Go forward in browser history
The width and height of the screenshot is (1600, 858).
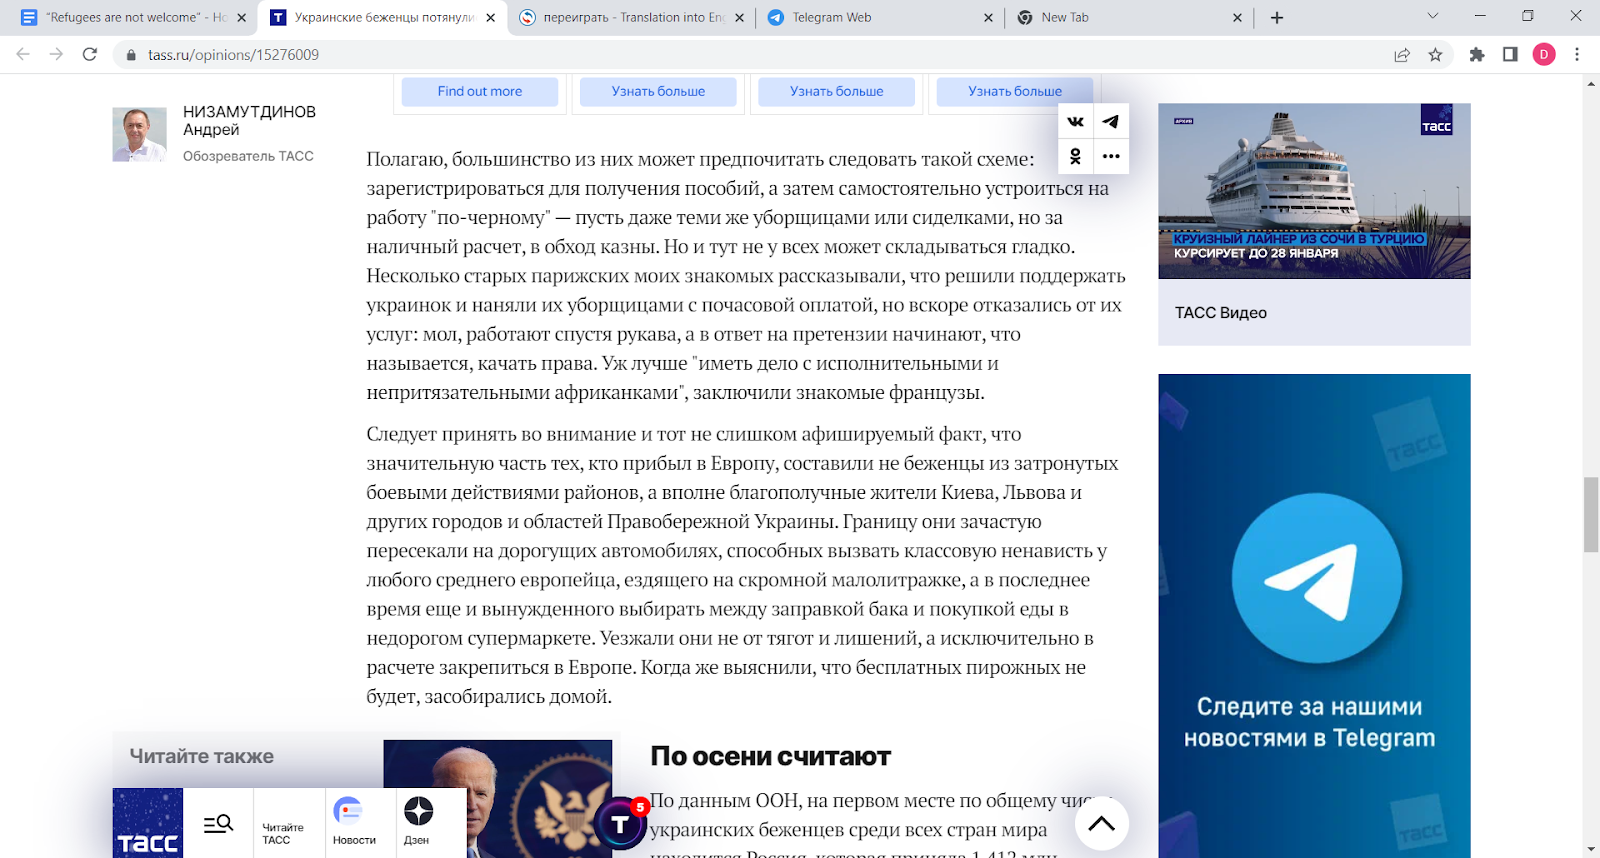tap(56, 55)
